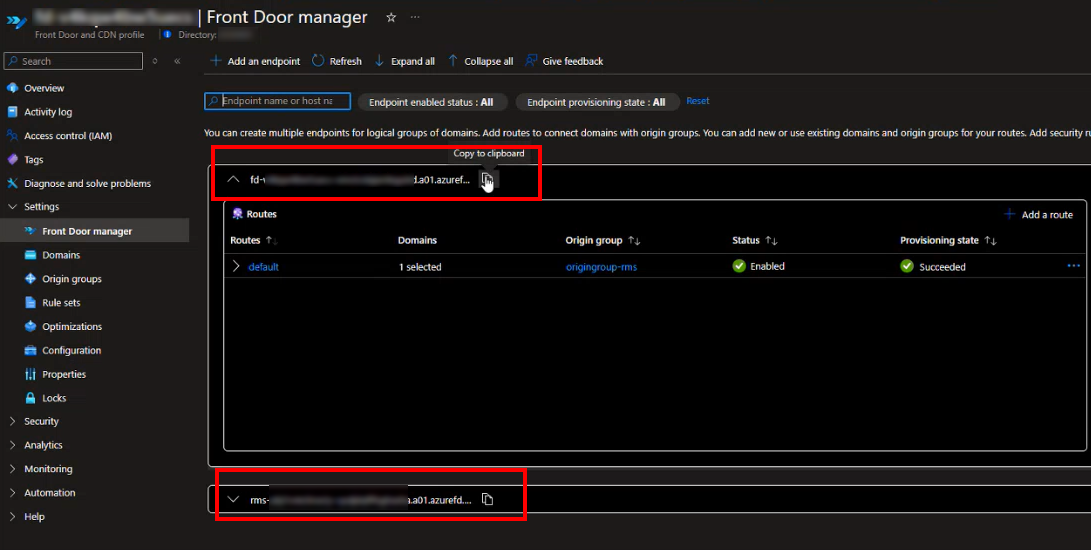Expand the Analytics section
The height and width of the screenshot is (550, 1091).
click(12, 445)
